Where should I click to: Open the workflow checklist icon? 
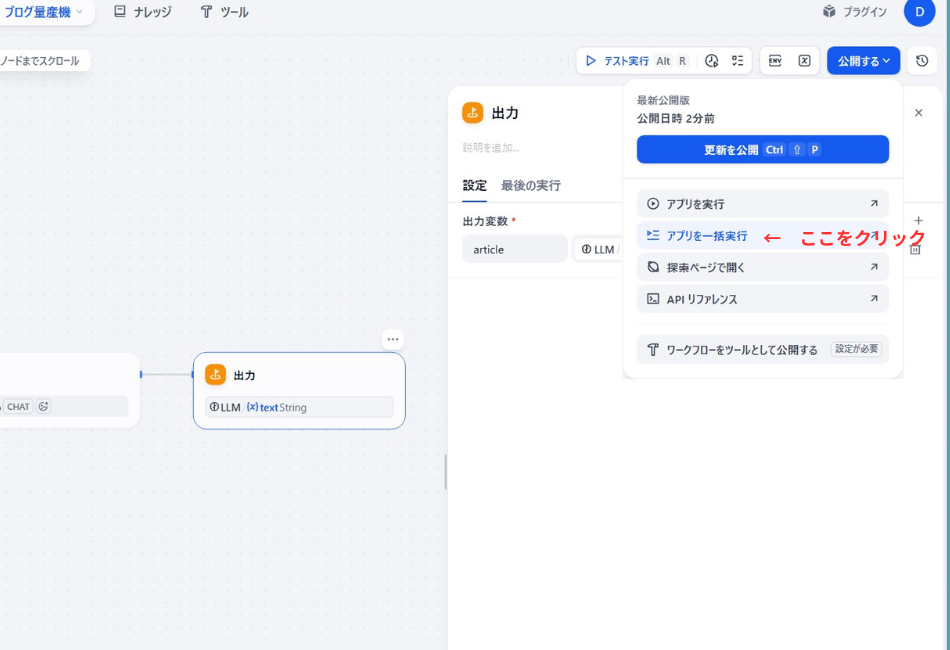click(x=737, y=60)
